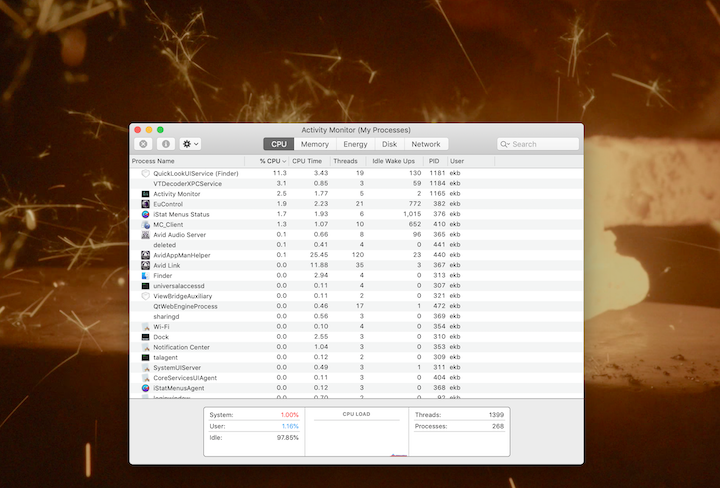
Task: Click the inspect process info icon
Action: 166,144
